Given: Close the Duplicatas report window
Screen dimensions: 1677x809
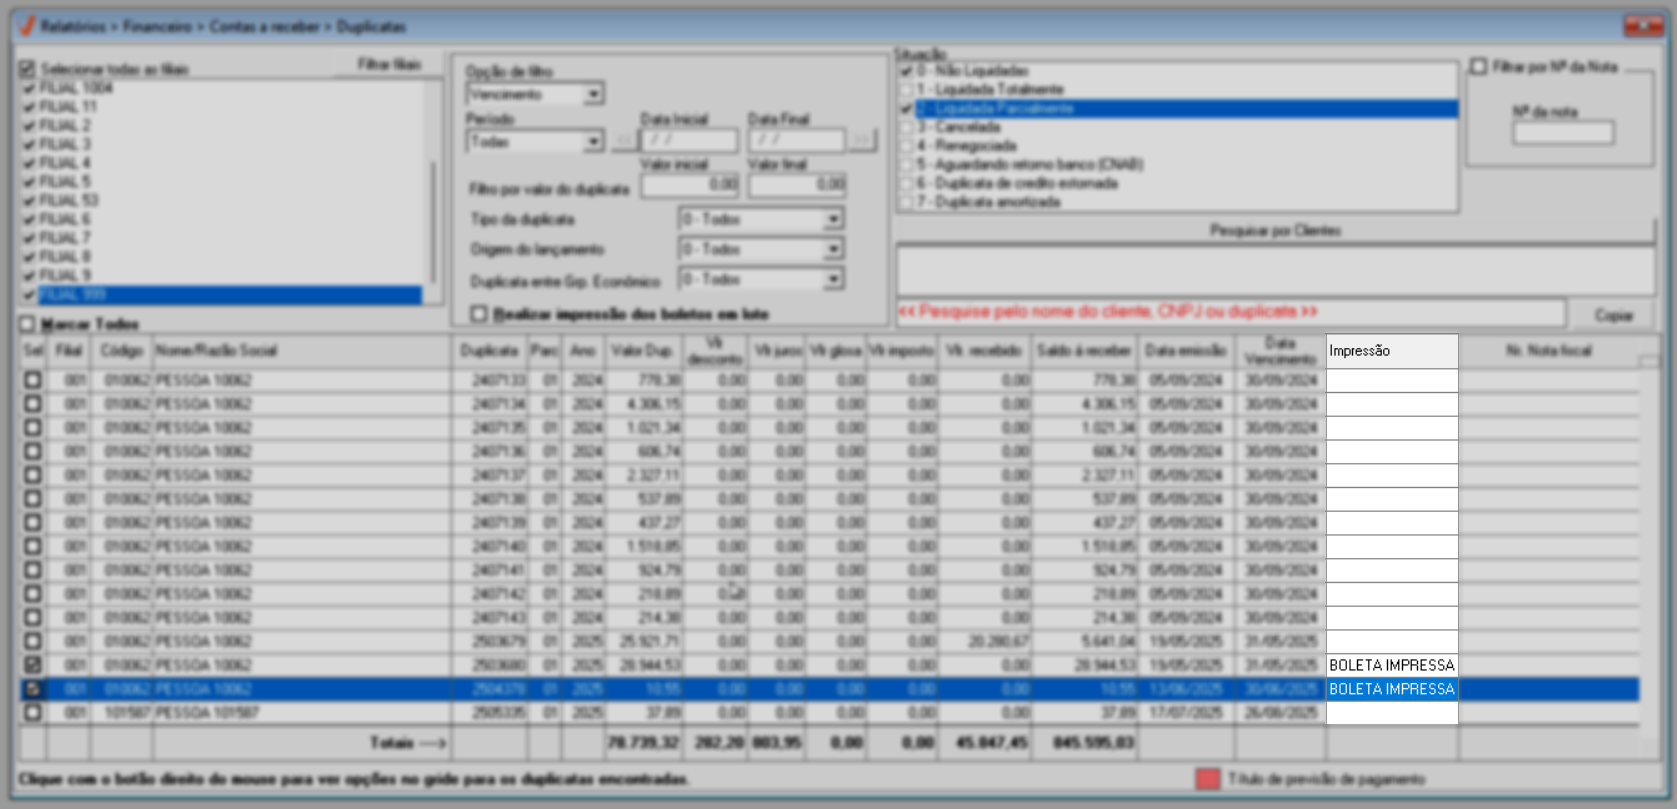Looking at the screenshot, I should click(x=1643, y=26).
